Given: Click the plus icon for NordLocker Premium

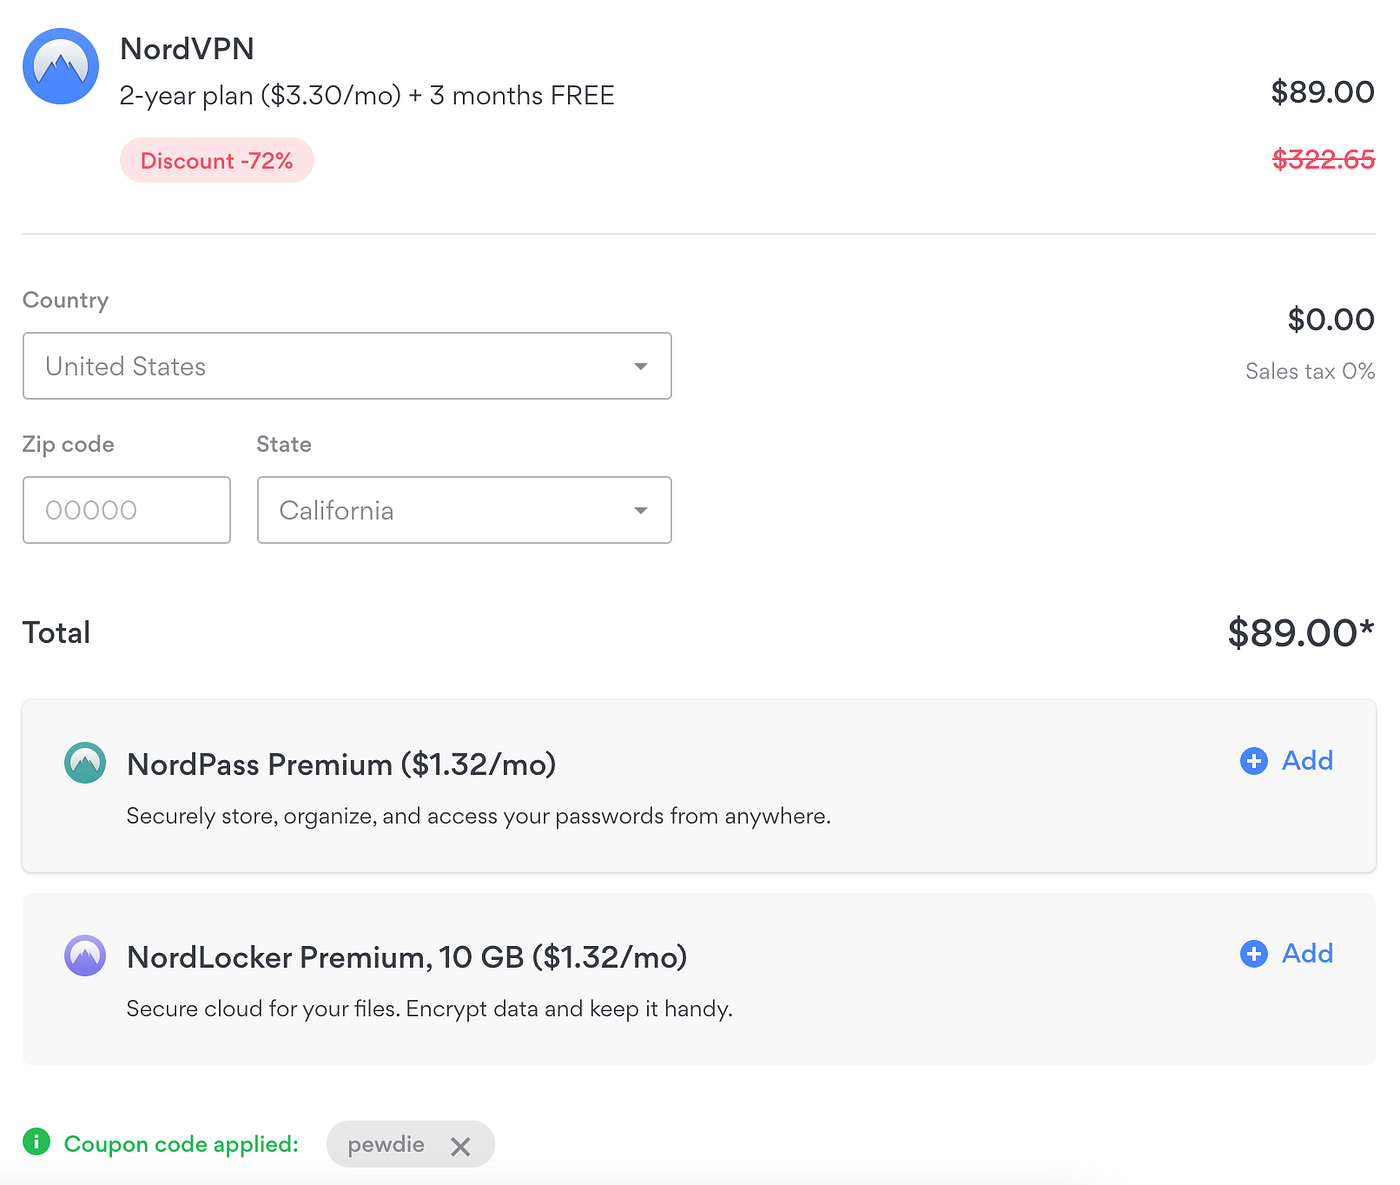Looking at the screenshot, I should pyautogui.click(x=1253, y=954).
